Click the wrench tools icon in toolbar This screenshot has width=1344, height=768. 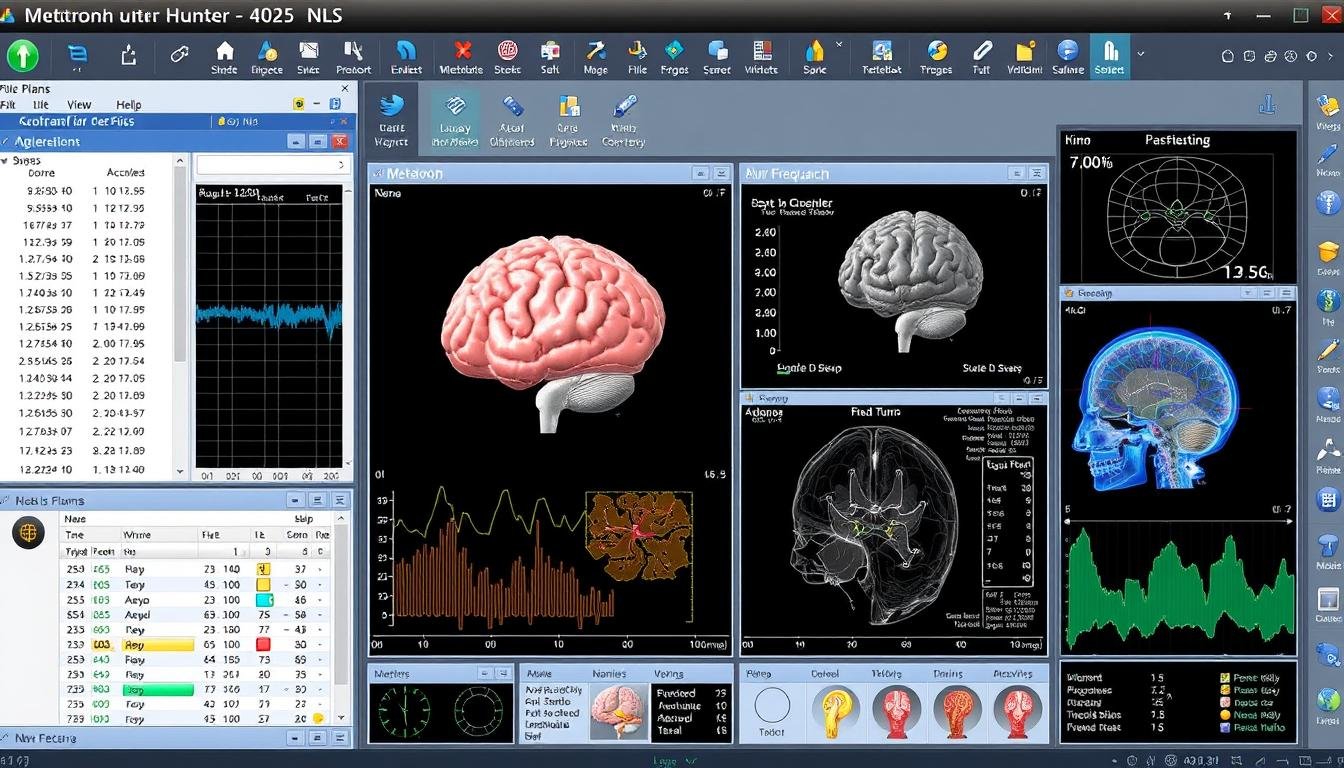[353, 52]
